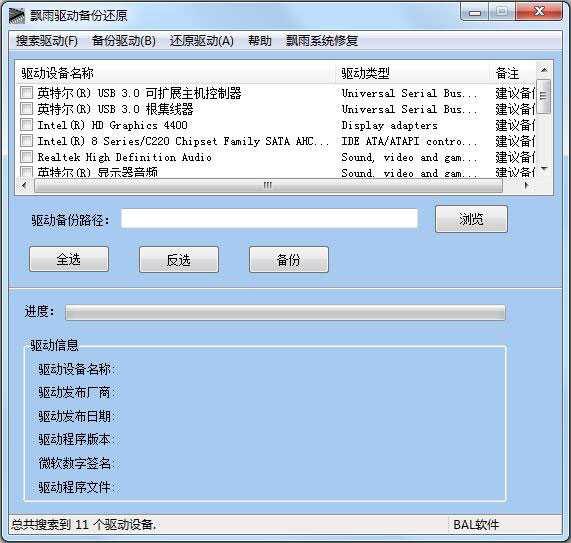Viewport: 571px width, 543px height.
Task: Check the 英特尔(R) USB 3.0 根集线器 checkbox
Action: point(26,109)
